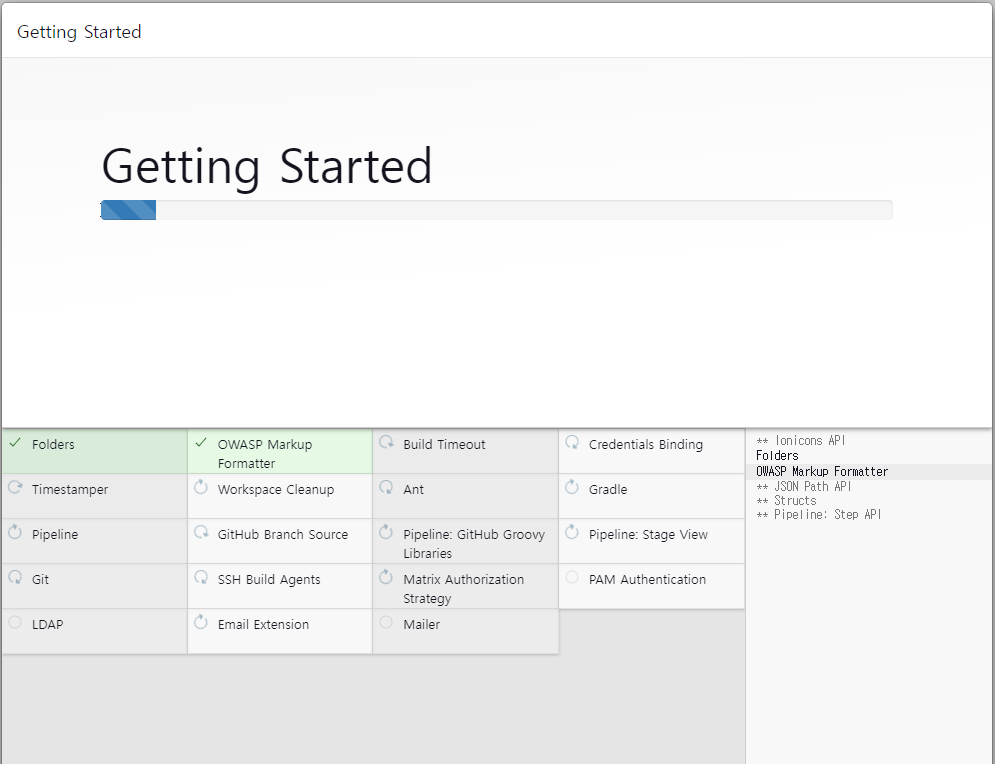Select the OWASP Markup Formatter plugin label

(265, 454)
